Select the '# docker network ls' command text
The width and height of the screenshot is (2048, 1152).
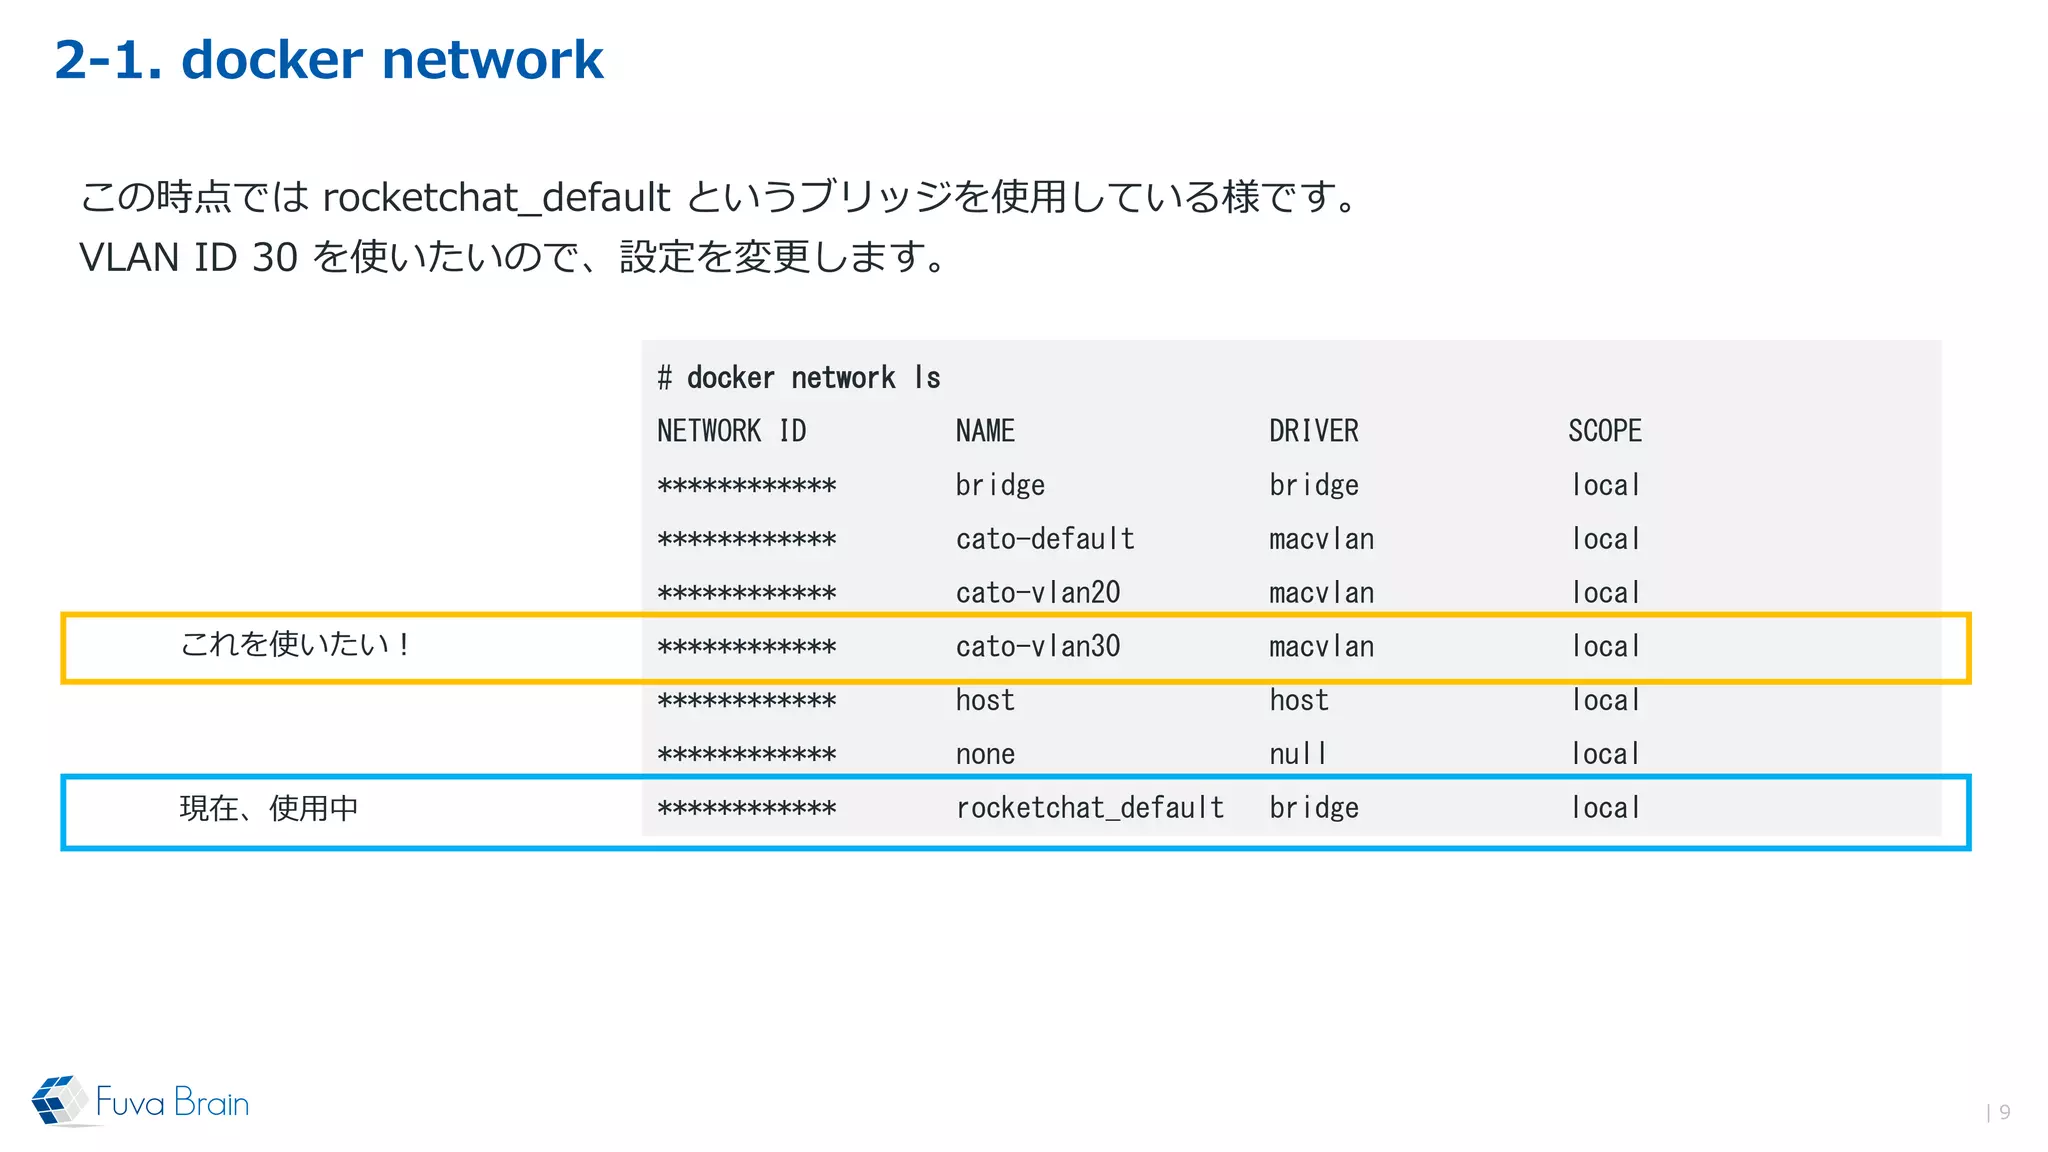799,378
